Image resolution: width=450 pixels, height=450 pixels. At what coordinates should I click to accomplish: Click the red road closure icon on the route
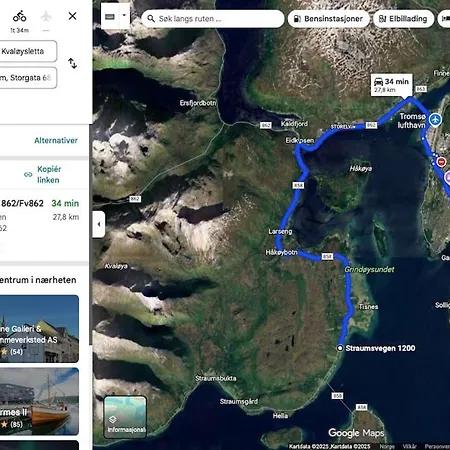click(441, 162)
